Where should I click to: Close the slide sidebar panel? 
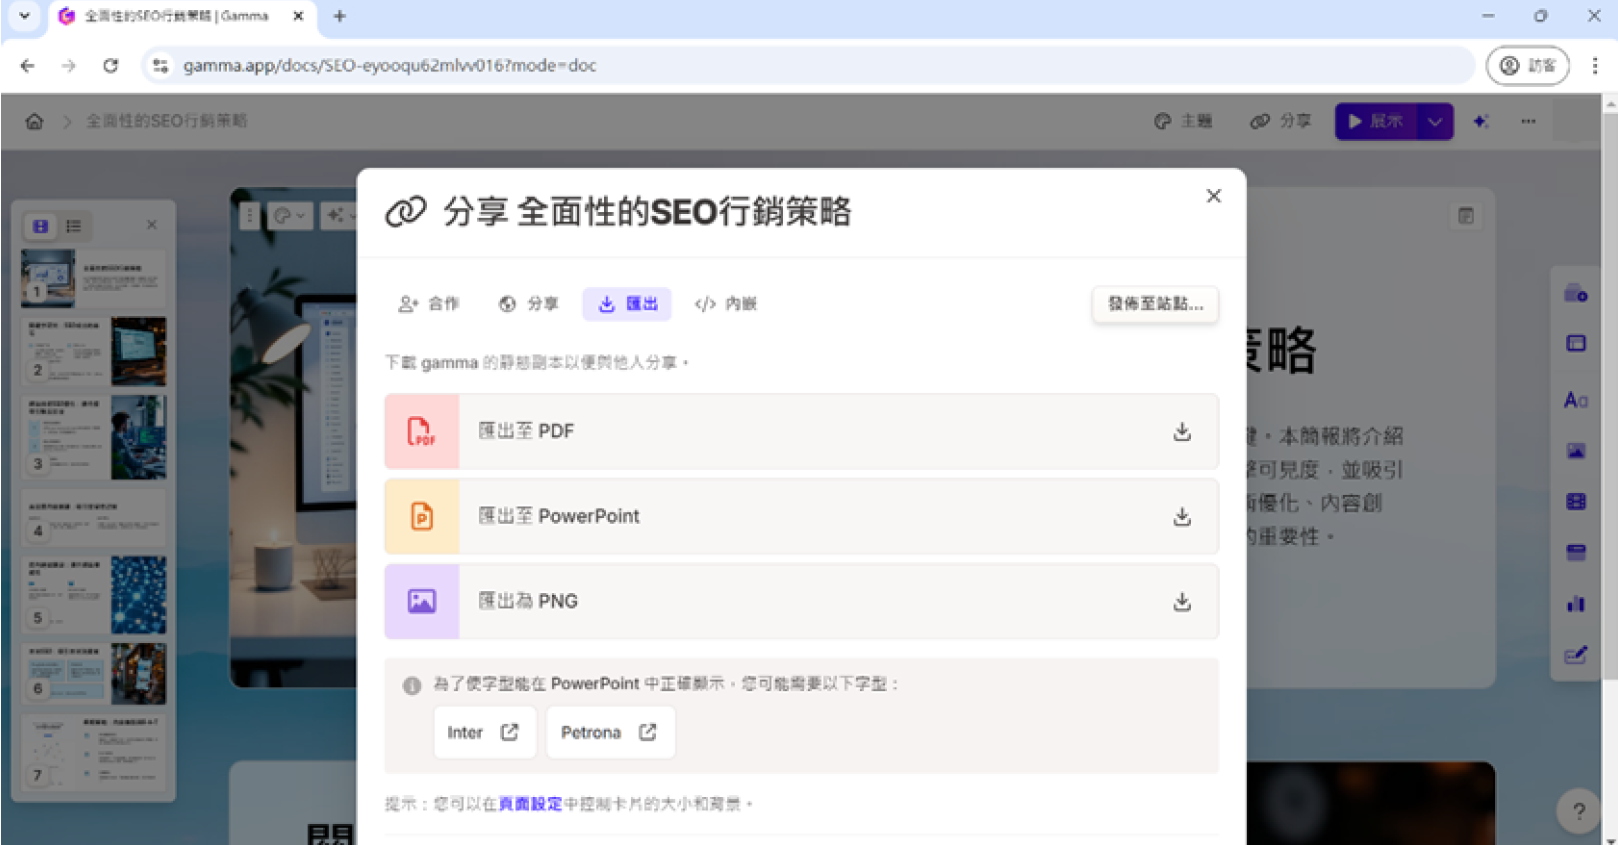pyautogui.click(x=152, y=225)
